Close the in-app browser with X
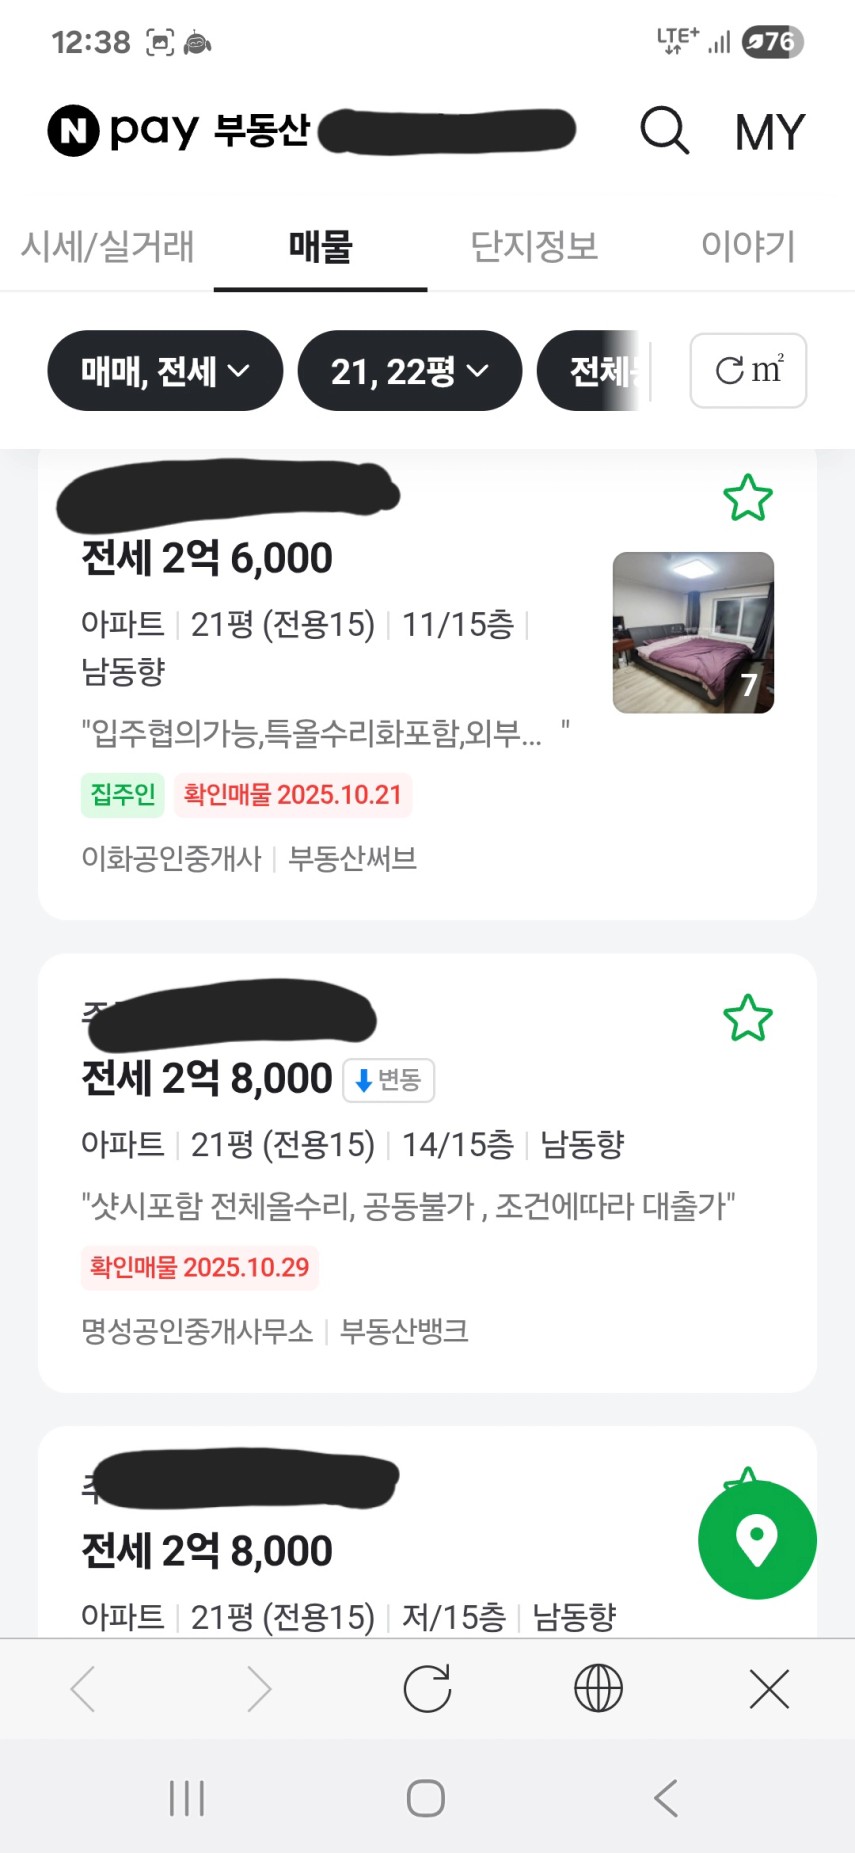This screenshot has width=855, height=1853. click(769, 1689)
